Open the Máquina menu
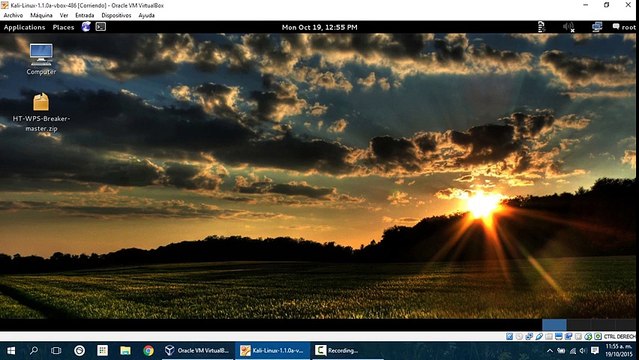This screenshot has width=639, height=360. [41, 15]
